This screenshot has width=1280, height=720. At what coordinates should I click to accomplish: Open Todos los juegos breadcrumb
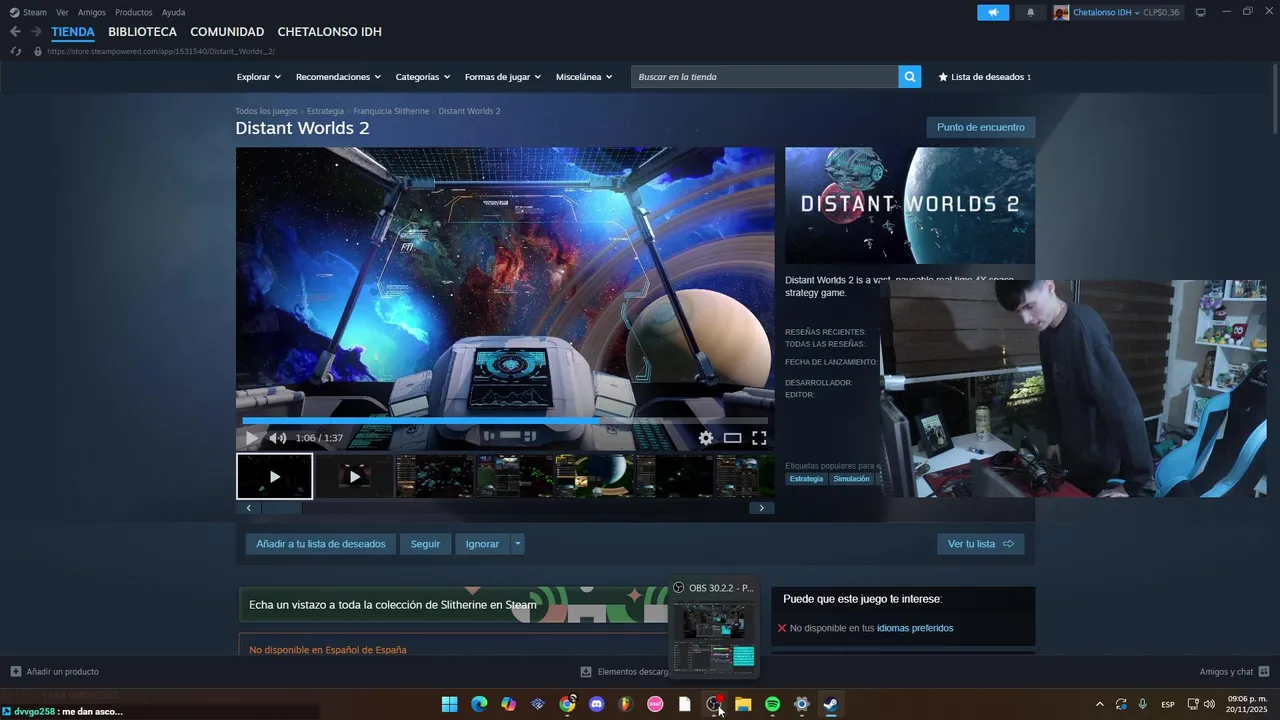click(266, 111)
